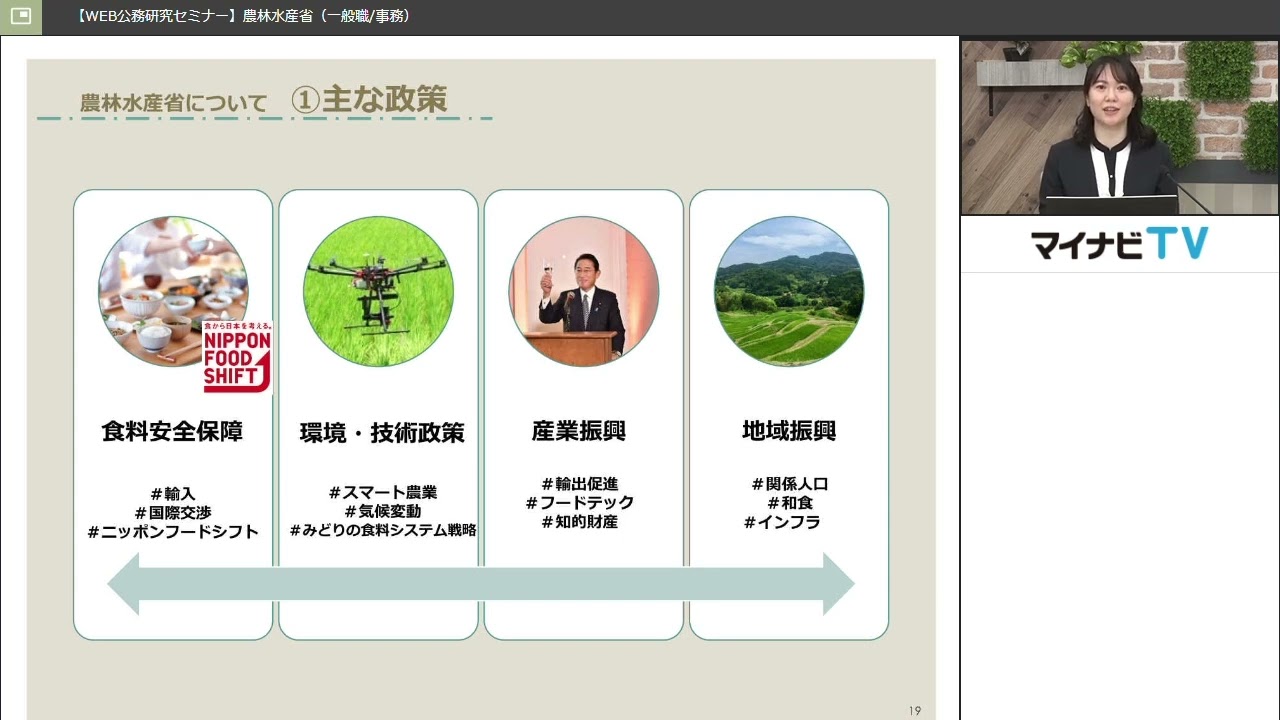Click the マイナビTV logo
The image size is (1280, 720).
[x=1119, y=244]
